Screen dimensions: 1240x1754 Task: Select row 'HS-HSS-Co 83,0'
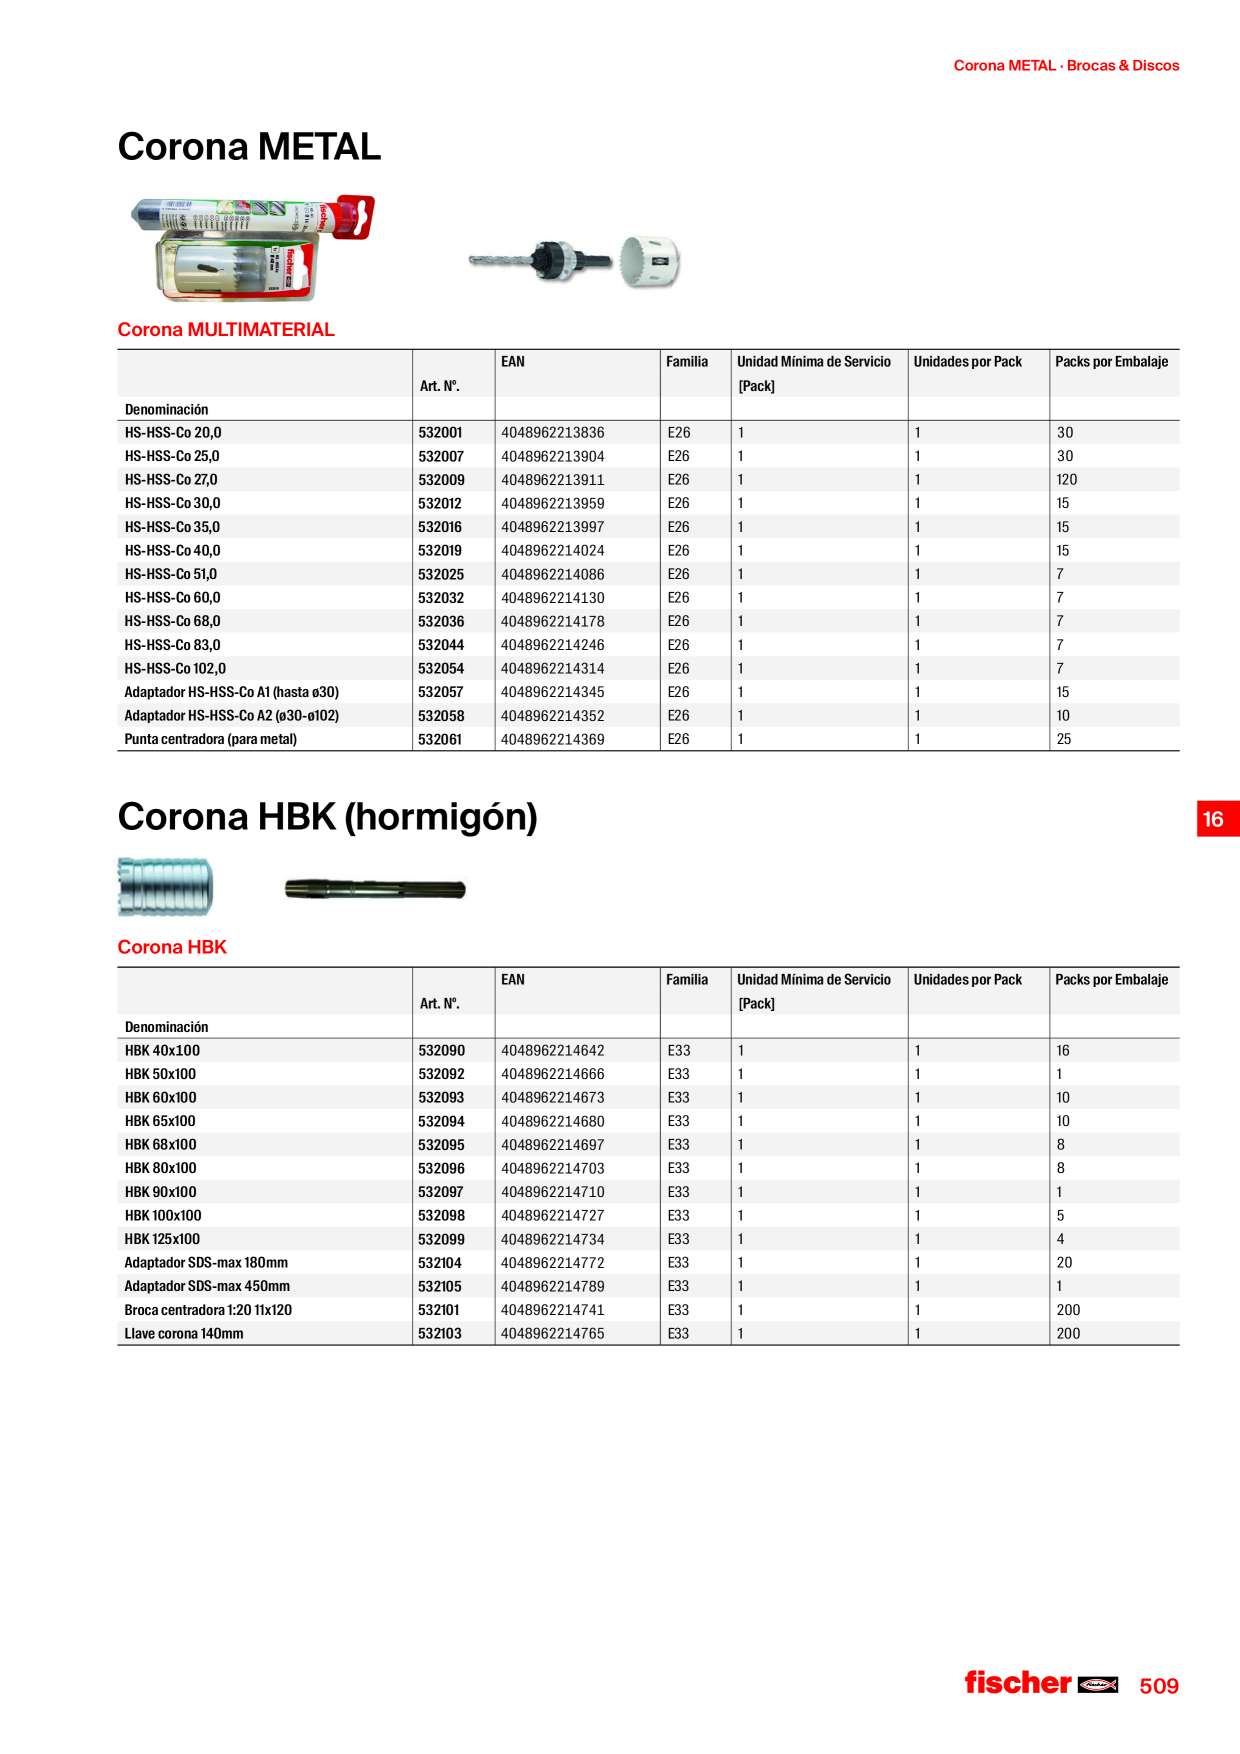pos(648,645)
